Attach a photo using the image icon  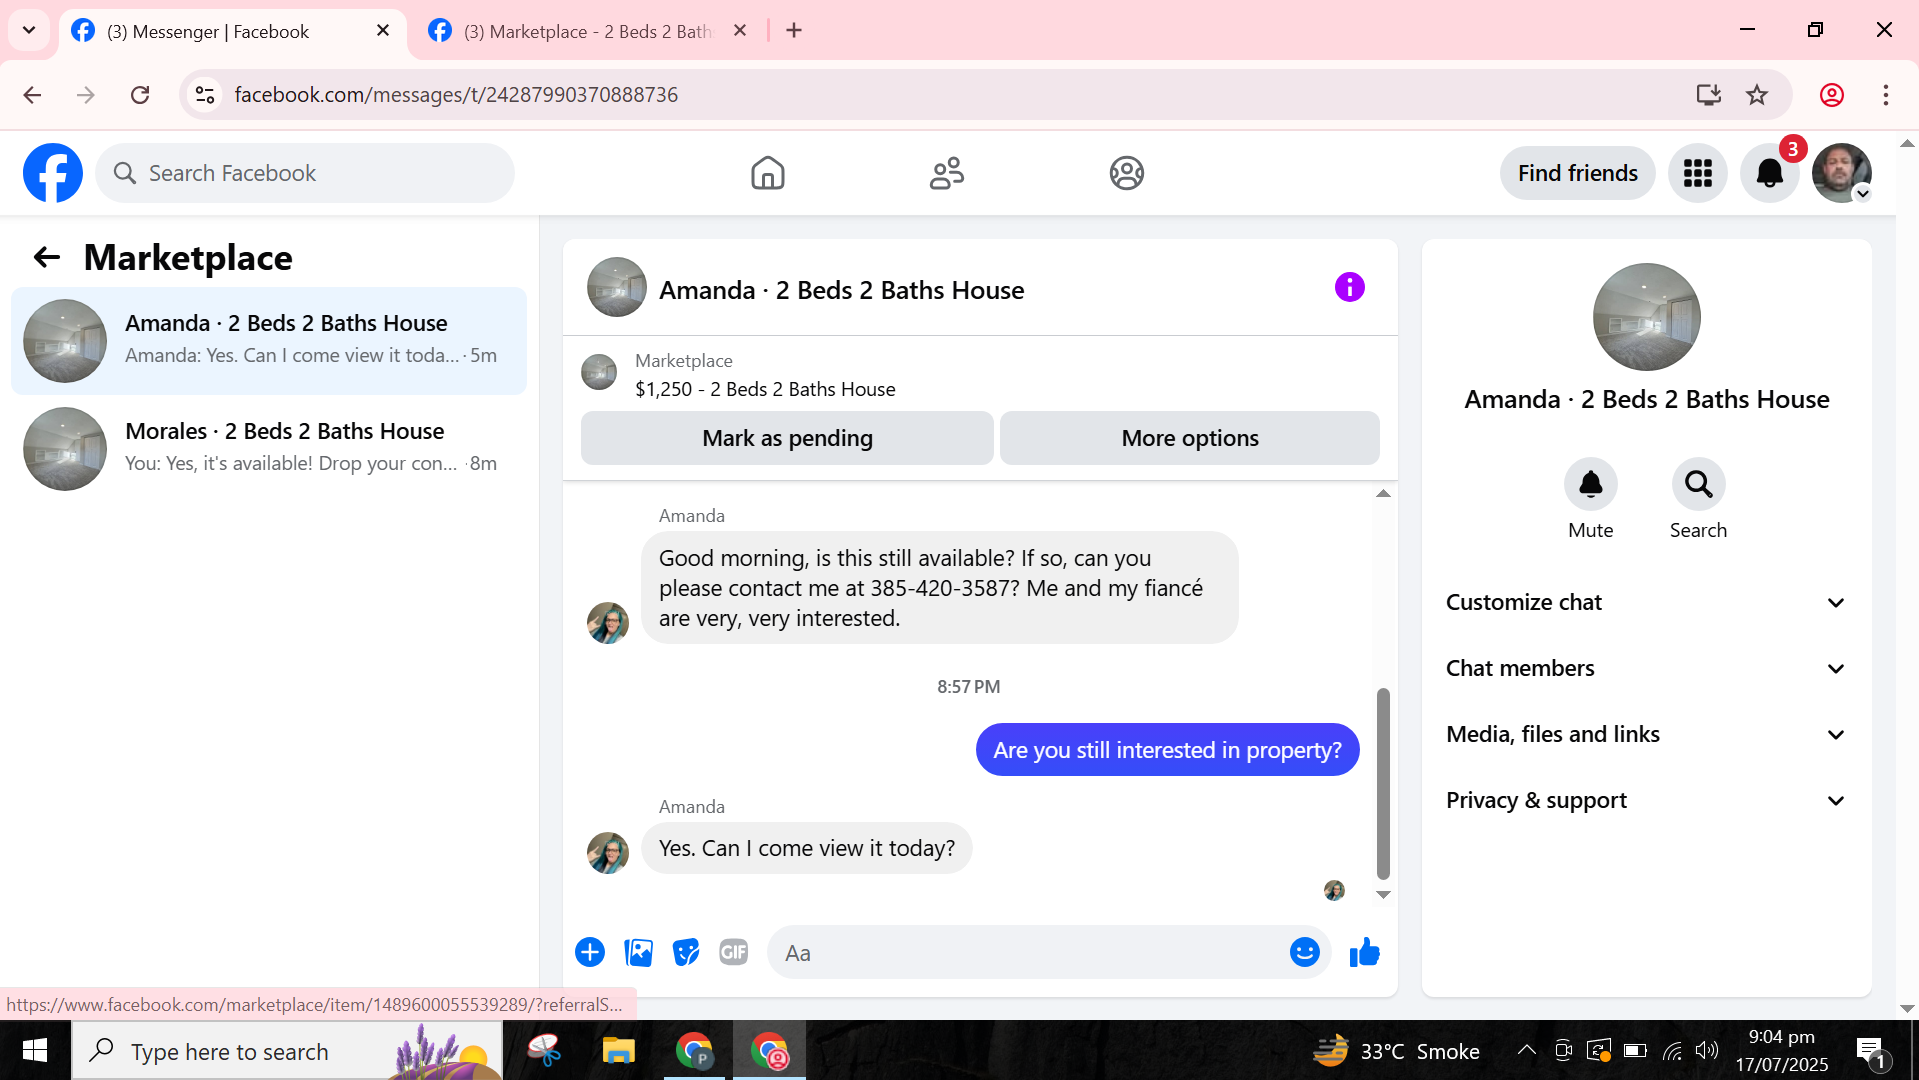pos(638,952)
